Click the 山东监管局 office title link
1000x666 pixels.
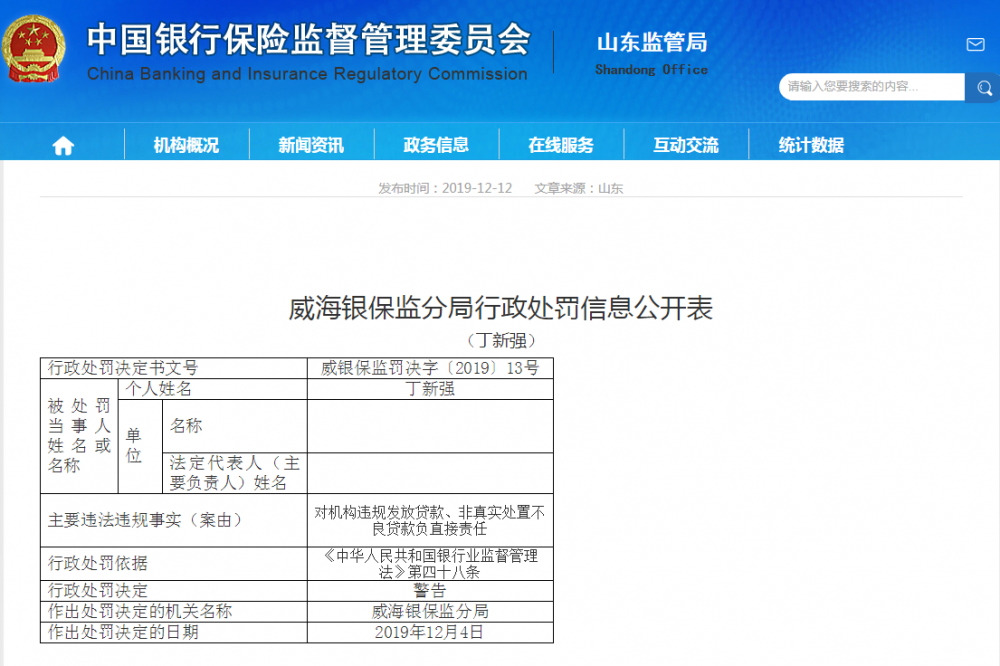[651, 43]
